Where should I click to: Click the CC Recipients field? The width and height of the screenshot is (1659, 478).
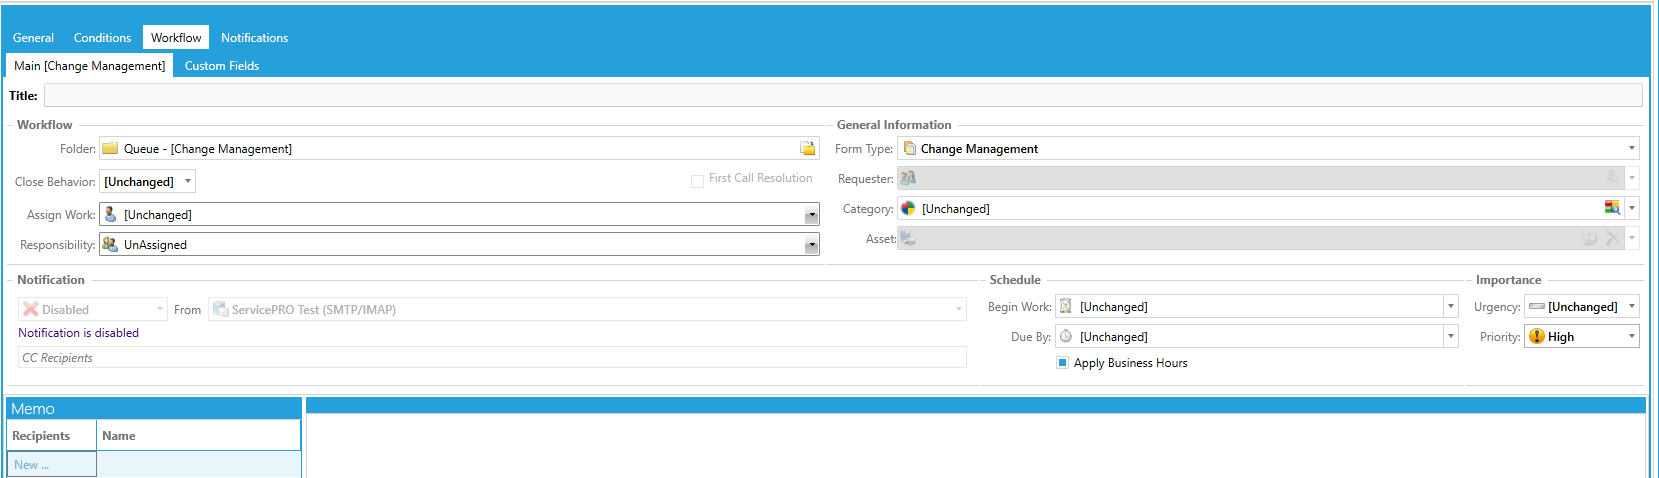coord(492,357)
